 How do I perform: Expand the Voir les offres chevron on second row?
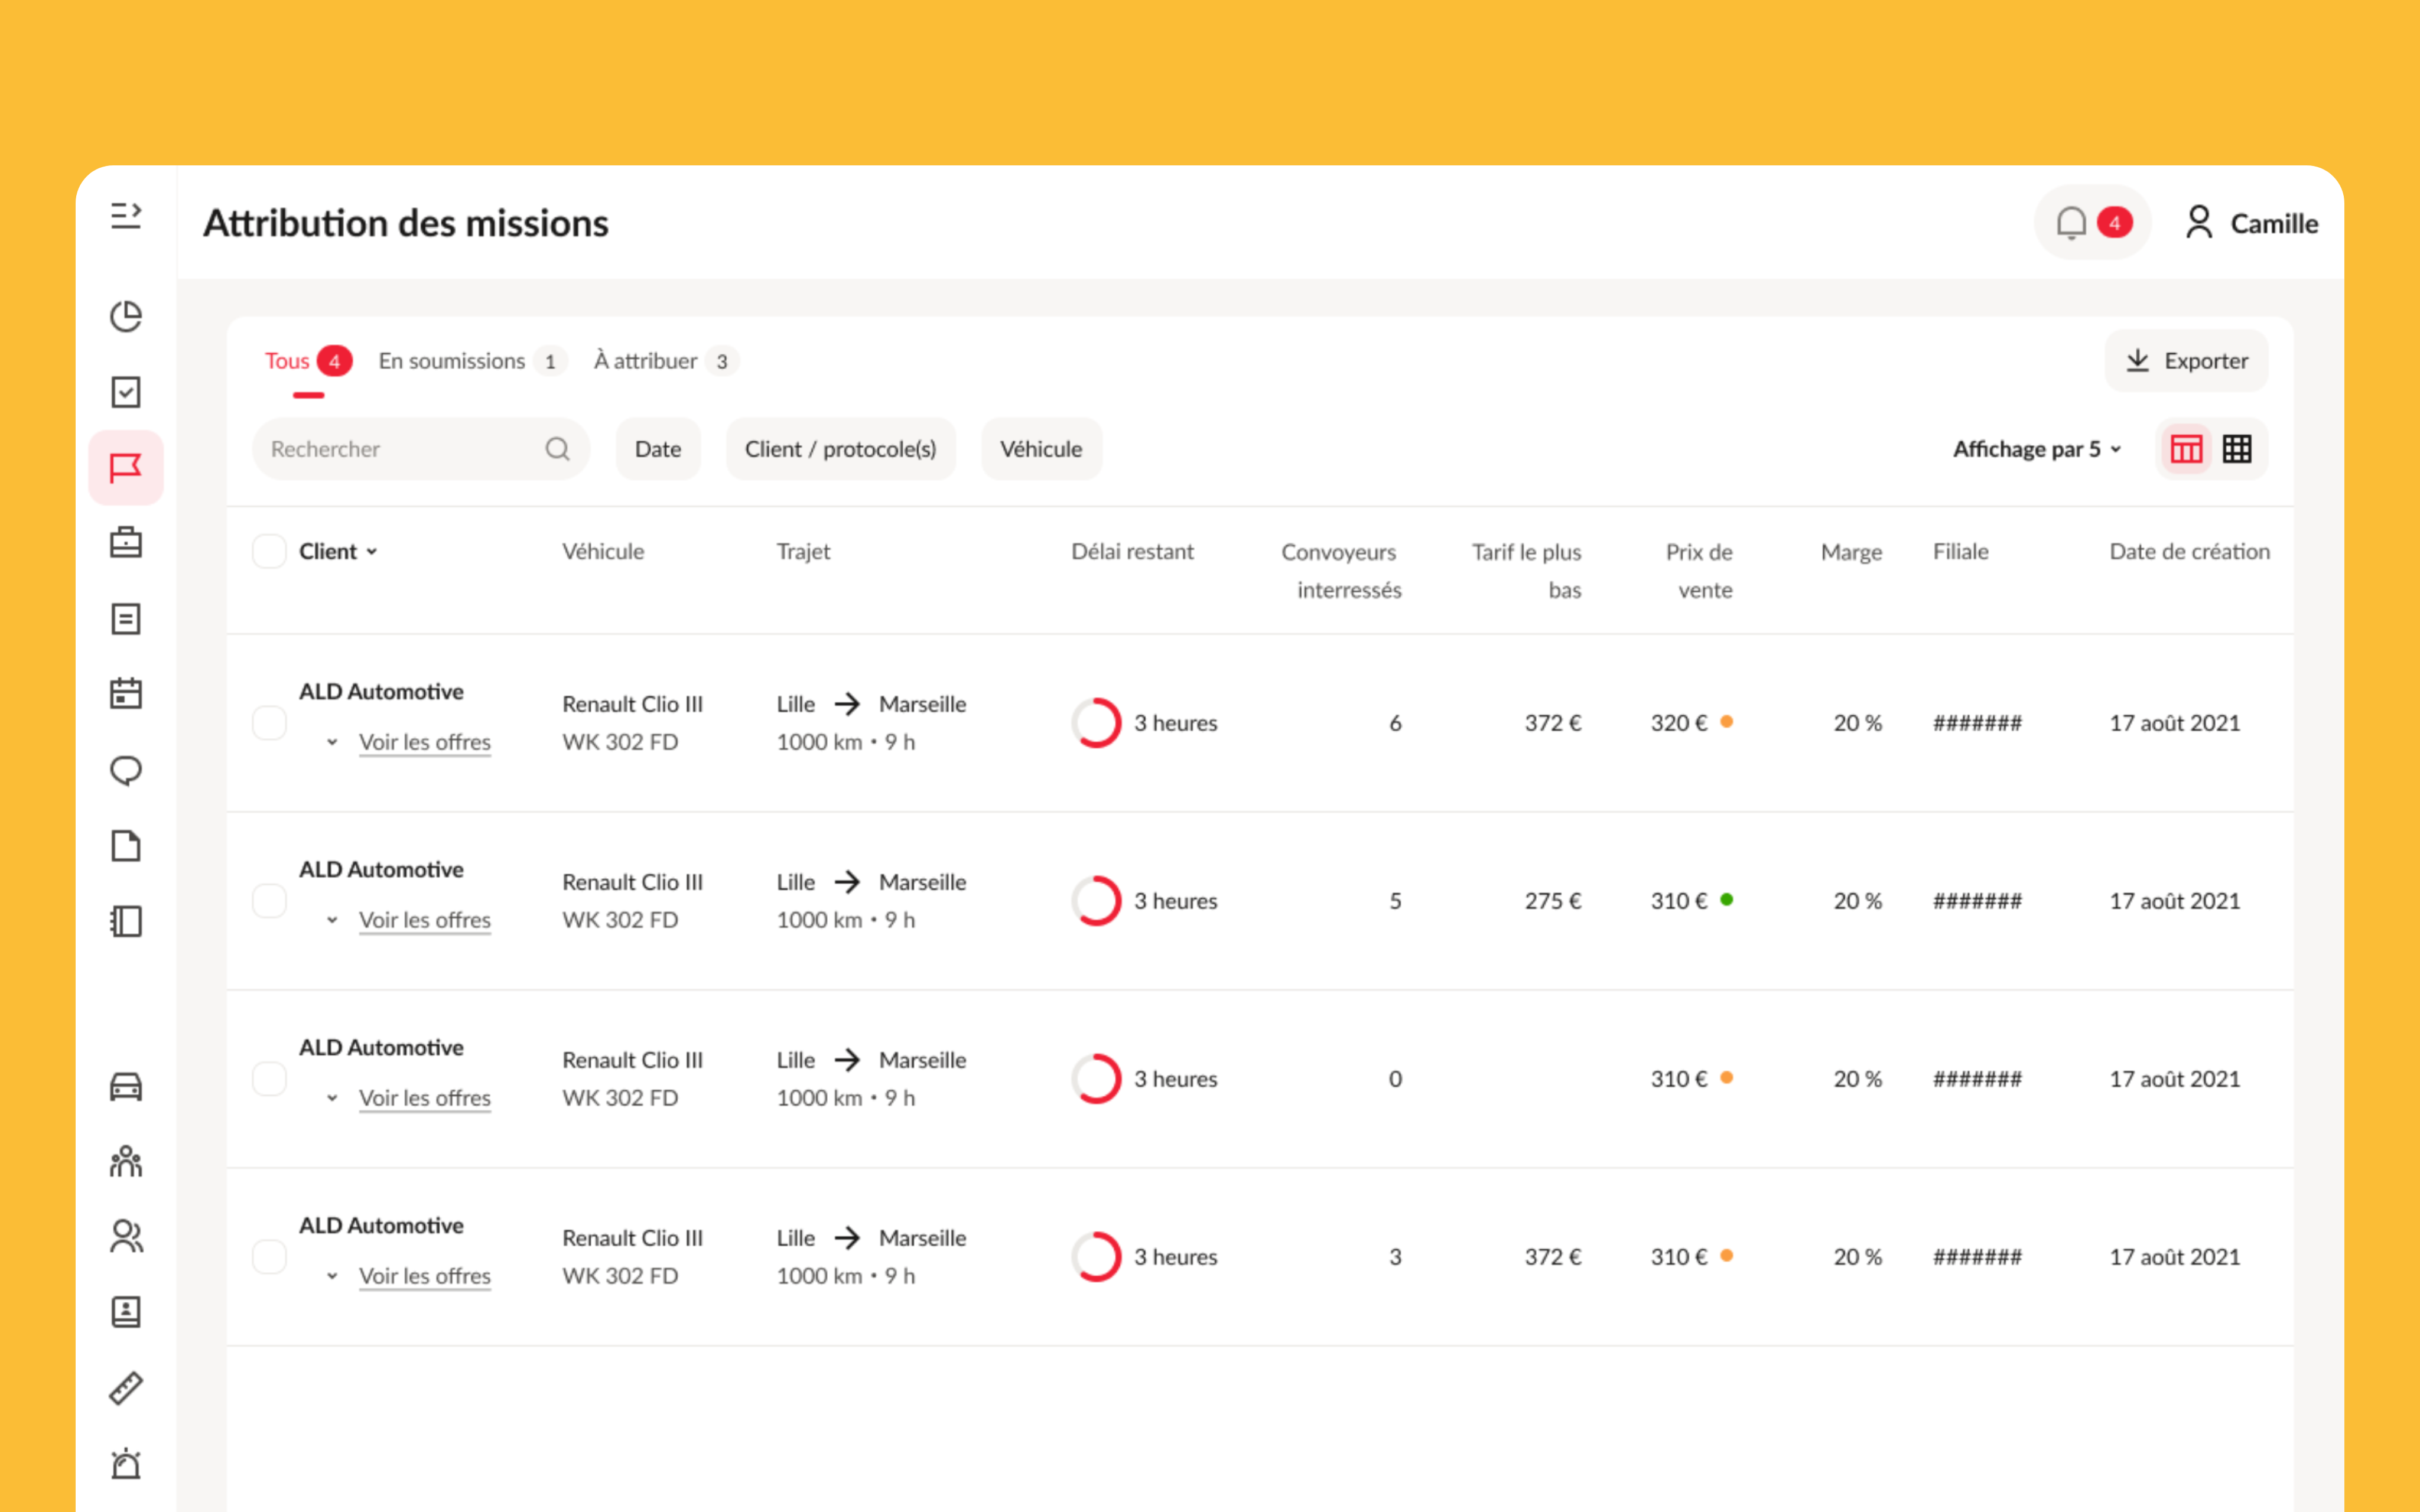334,920
